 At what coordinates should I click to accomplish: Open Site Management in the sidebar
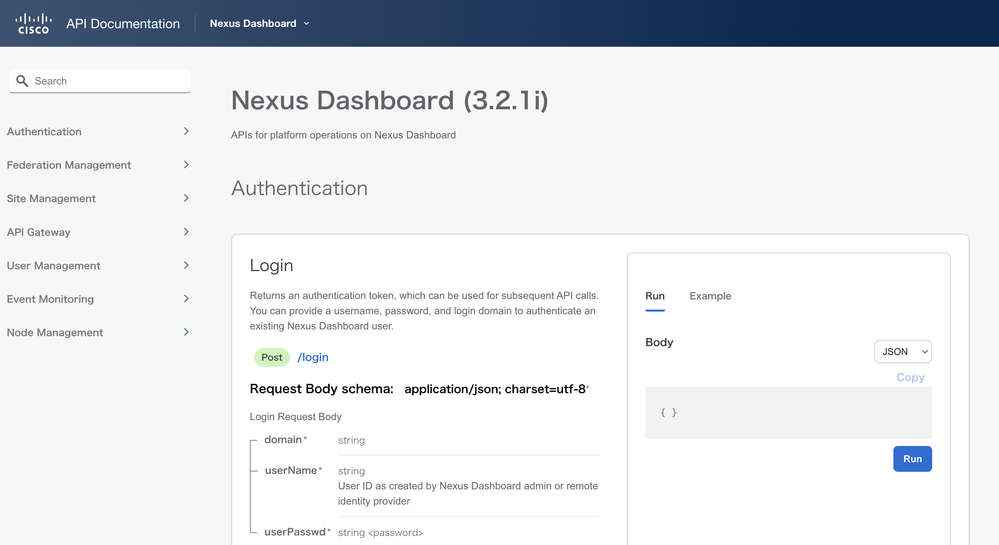pos(51,198)
